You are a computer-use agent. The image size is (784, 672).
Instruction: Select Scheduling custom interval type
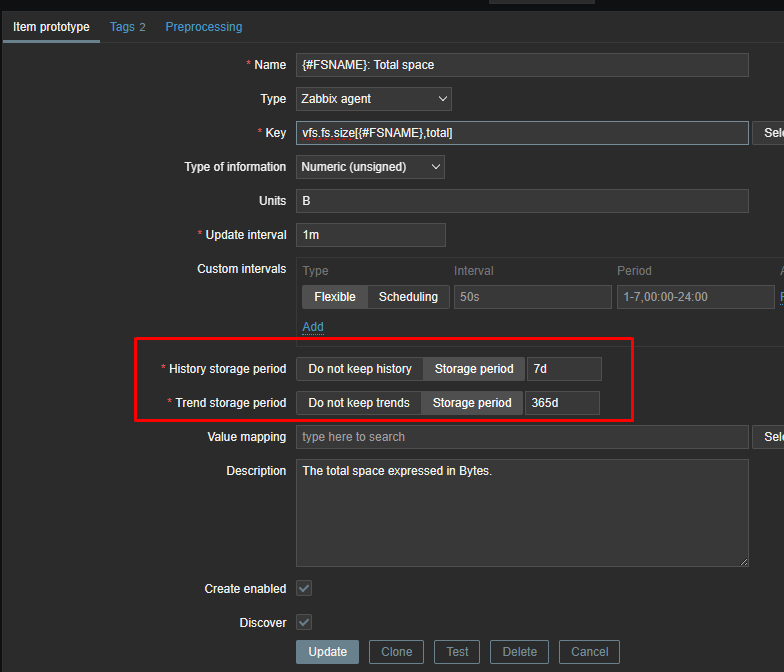408,297
